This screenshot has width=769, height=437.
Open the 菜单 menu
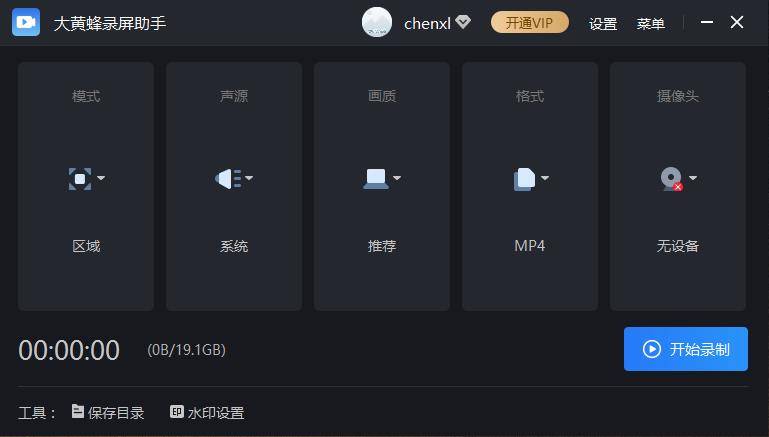tap(651, 24)
